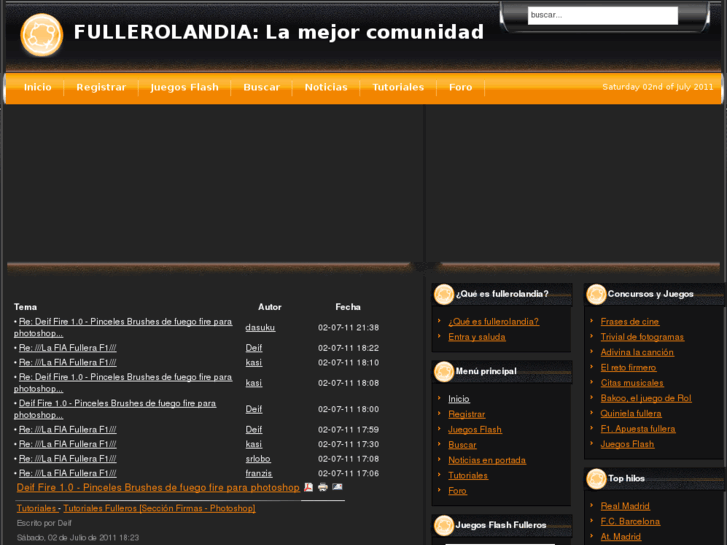
Task: Open Juegos Flash in the orange navigation bar
Action: (185, 87)
